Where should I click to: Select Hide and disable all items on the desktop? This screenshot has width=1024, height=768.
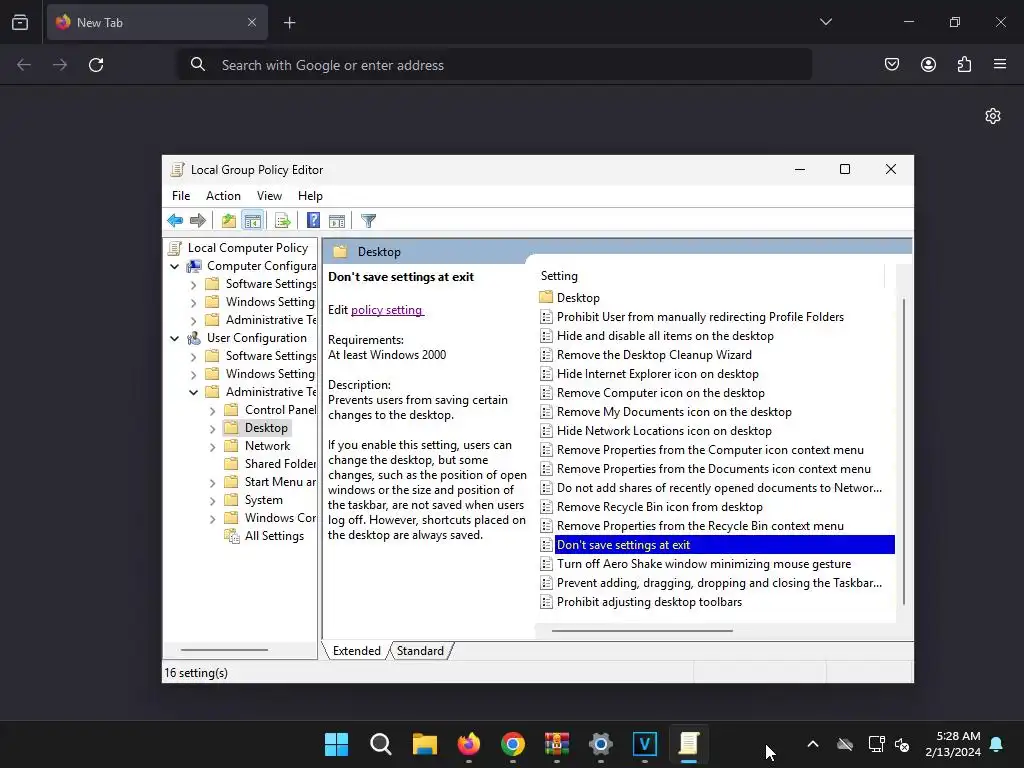(x=665, y=336)
